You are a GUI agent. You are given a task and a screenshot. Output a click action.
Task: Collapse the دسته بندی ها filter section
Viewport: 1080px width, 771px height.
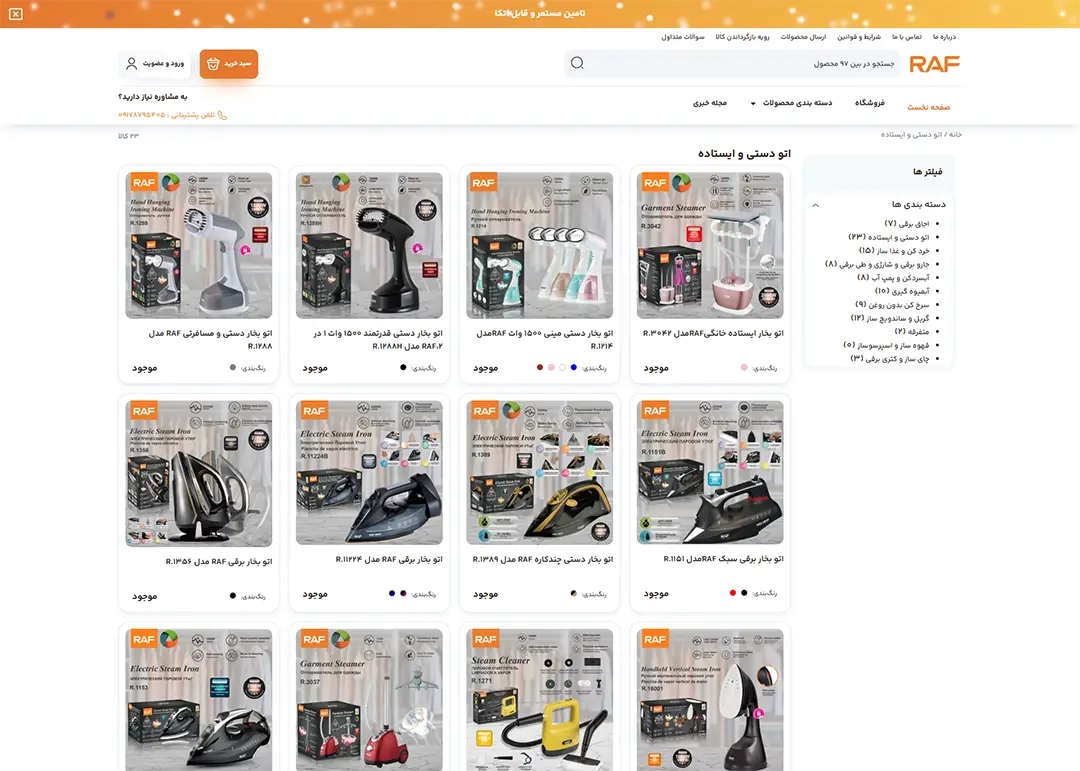point(816,205)
